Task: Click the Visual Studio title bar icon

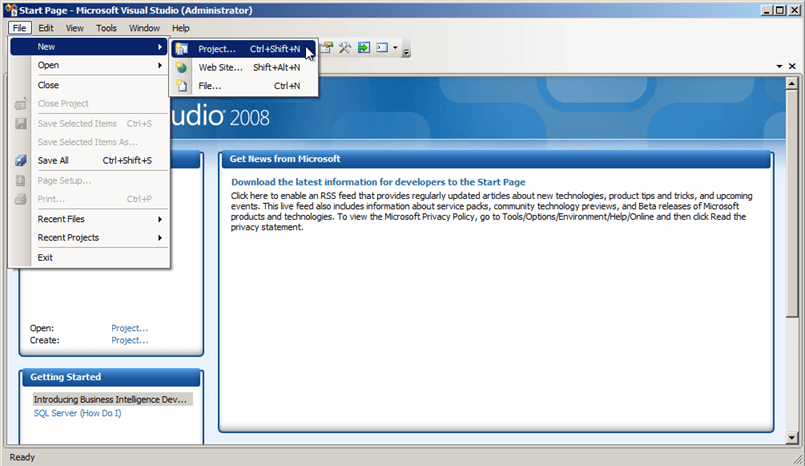Action: 10,10
